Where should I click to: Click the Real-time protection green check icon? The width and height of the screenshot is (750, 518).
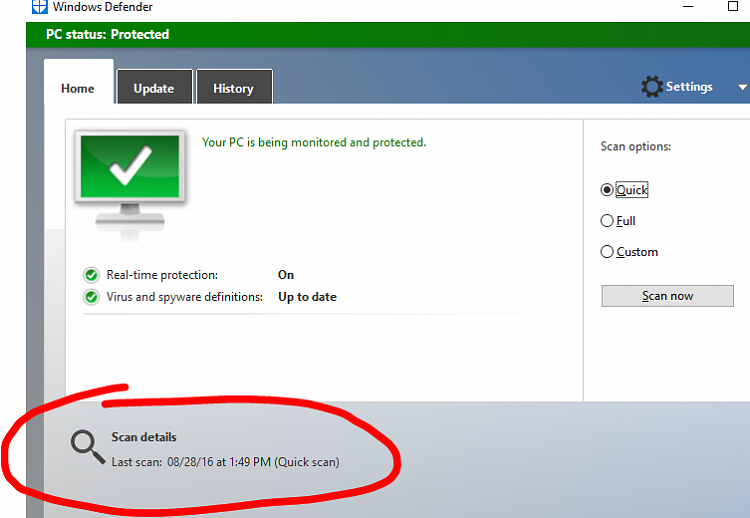[x=91, y=275]
